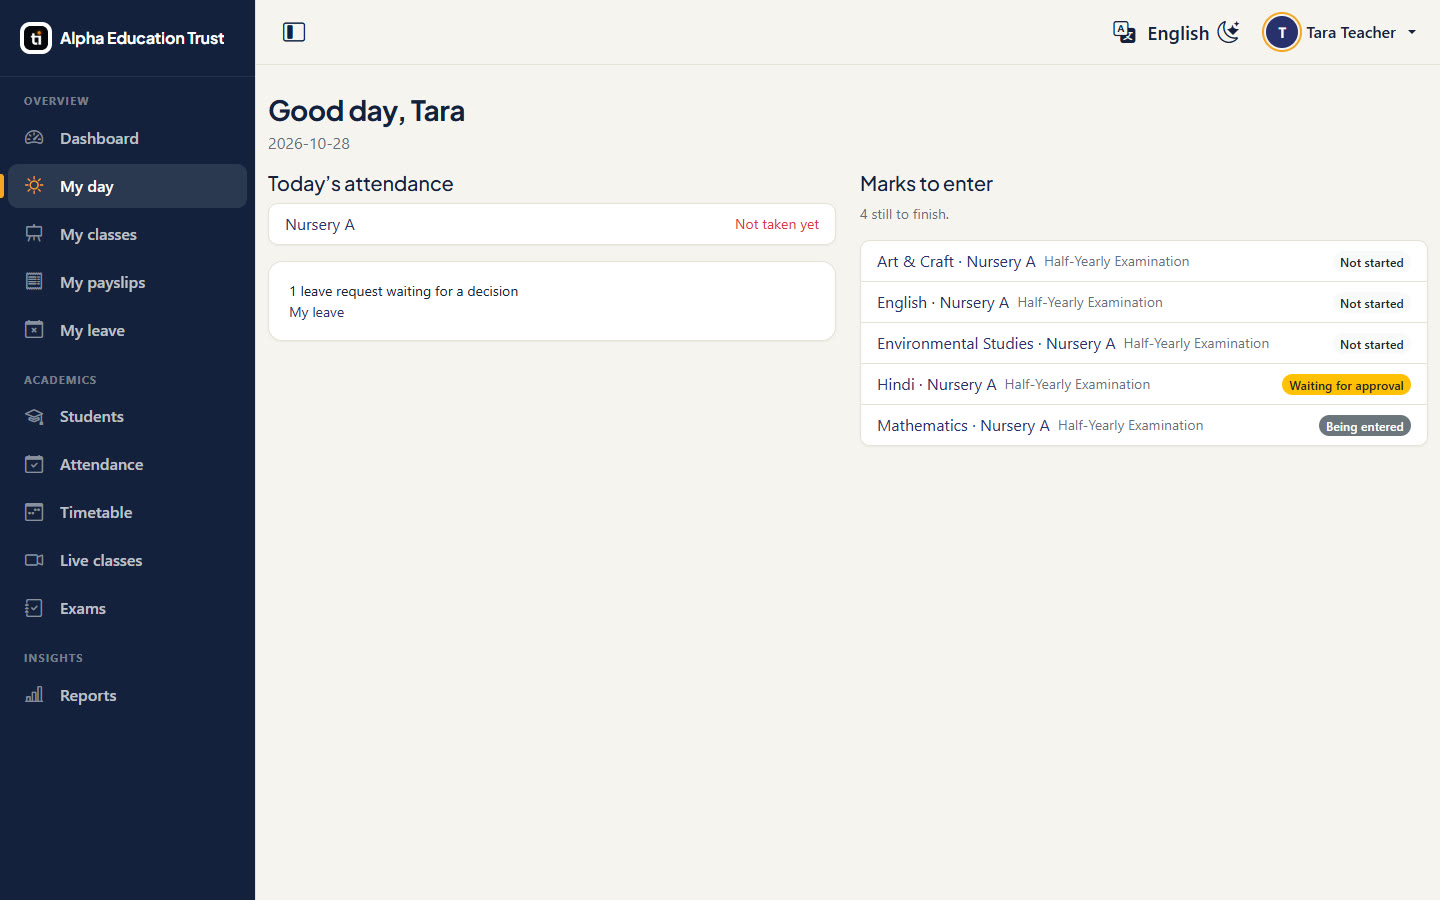Click Not started badge on Art & Craft row
1440x900 pixels.
[1372, 262]
